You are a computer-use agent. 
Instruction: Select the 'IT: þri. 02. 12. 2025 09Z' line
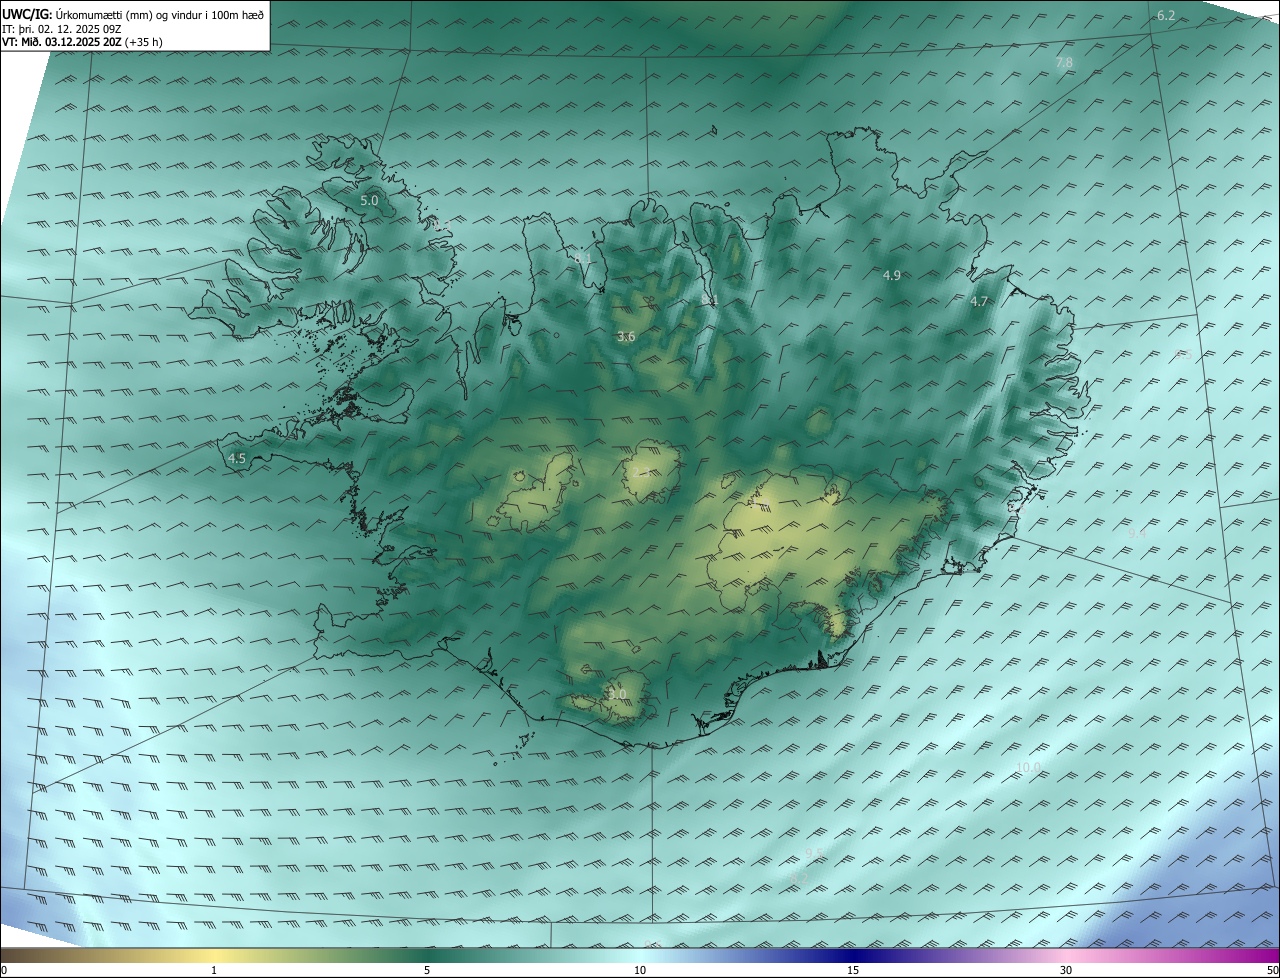(x=64, y=30)
